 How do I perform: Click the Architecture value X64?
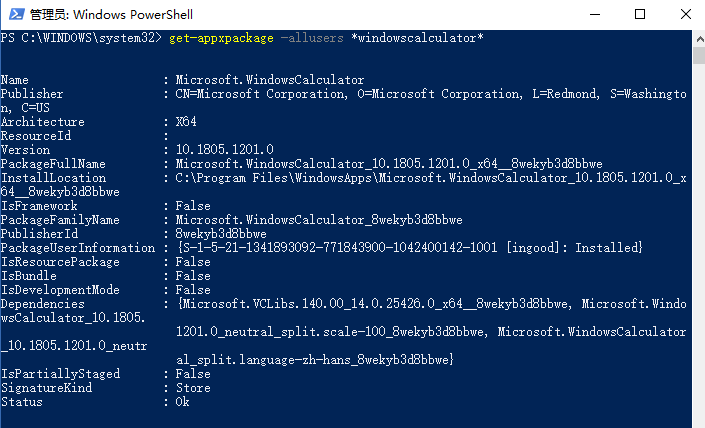[x=186, y=121]
